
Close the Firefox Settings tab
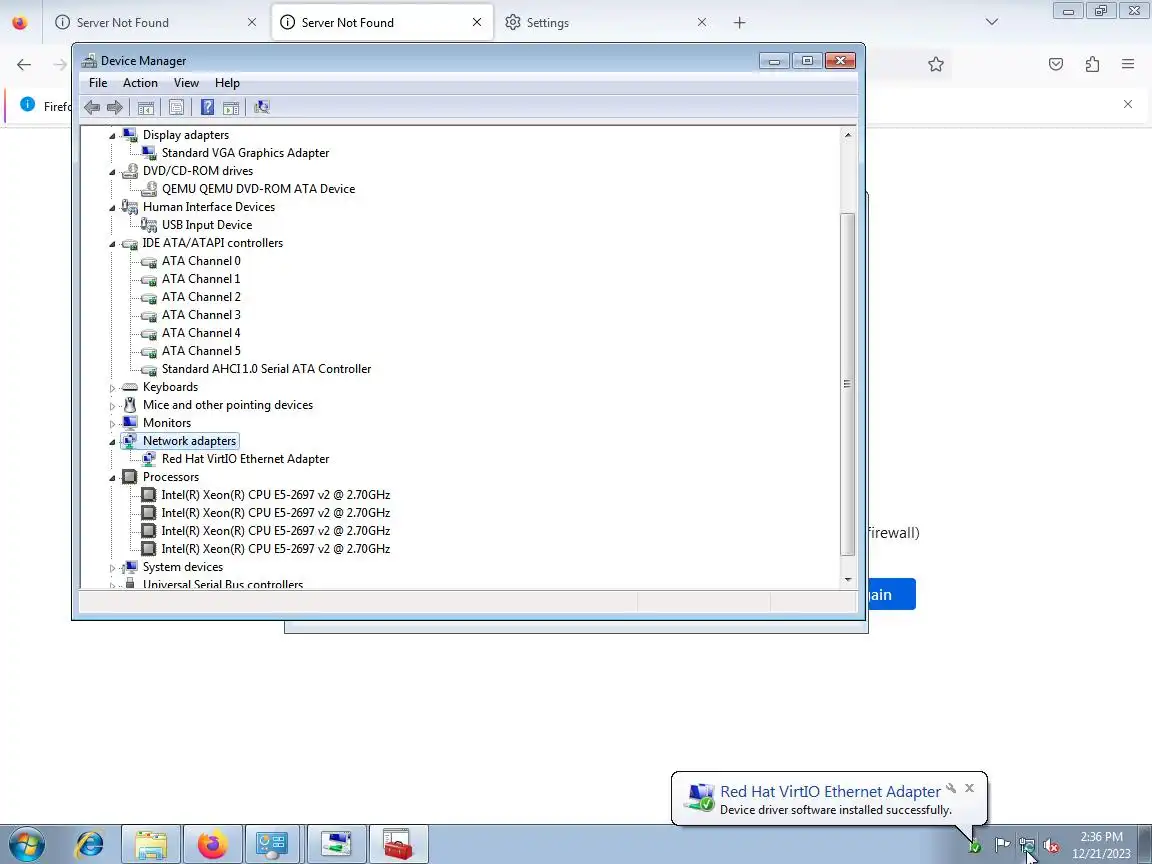point(702,23)
